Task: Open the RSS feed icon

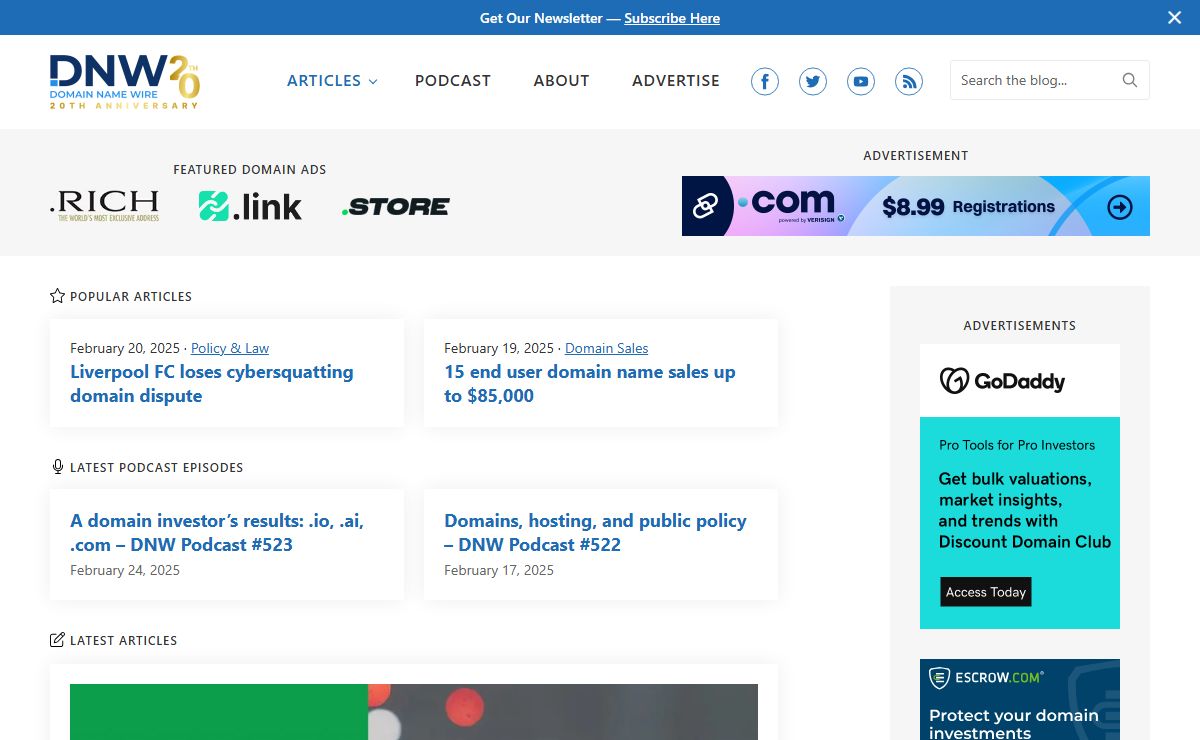Action: pyautogui.click(x=909, y=81)
